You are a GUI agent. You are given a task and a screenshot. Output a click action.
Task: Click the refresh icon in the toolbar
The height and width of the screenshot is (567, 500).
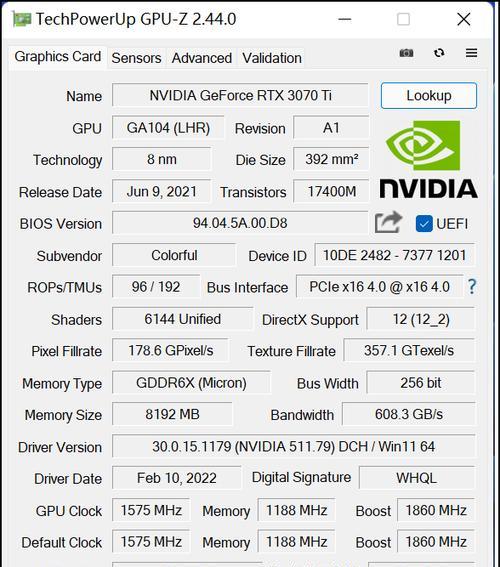[x=439, y=53]
